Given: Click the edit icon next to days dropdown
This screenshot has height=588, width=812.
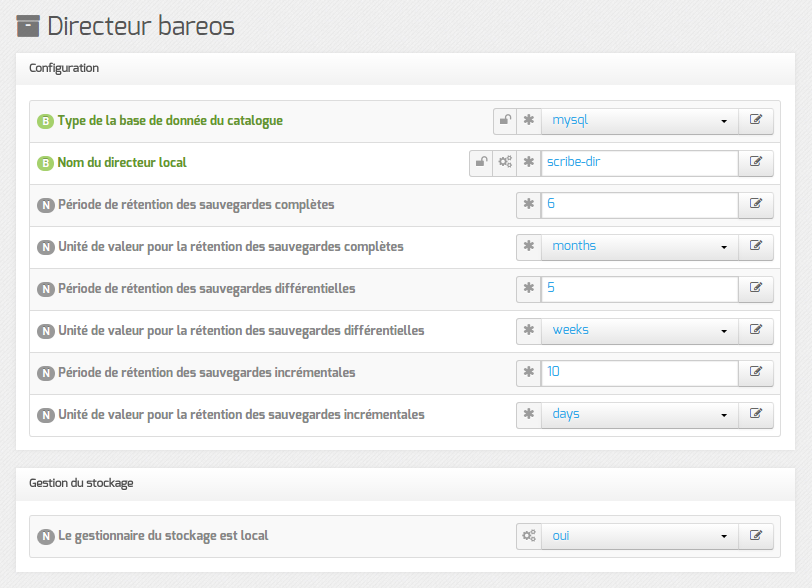Looking at the screenshot, I should click(756, 414).
